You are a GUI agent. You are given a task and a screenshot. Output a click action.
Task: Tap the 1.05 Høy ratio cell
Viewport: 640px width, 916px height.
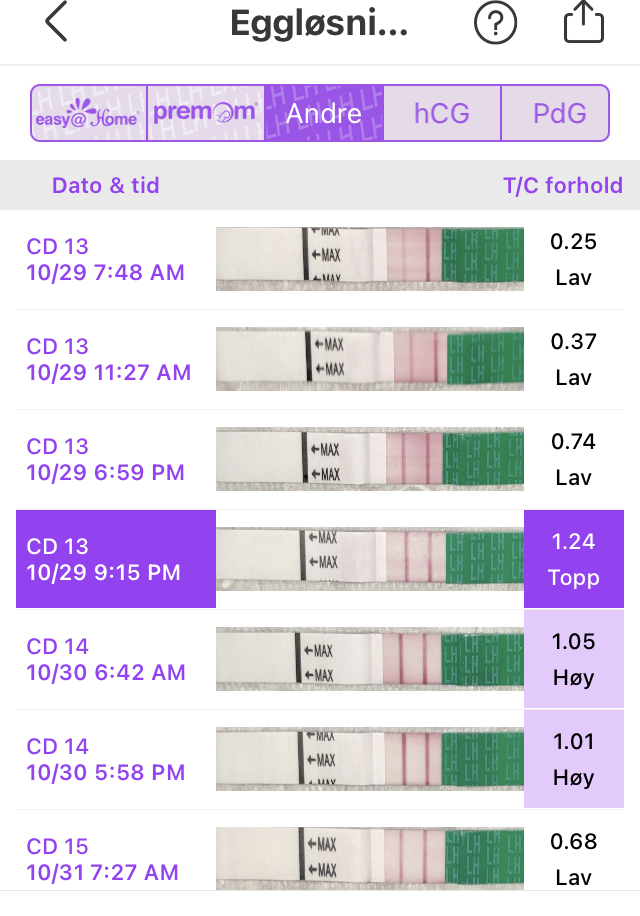573,659
